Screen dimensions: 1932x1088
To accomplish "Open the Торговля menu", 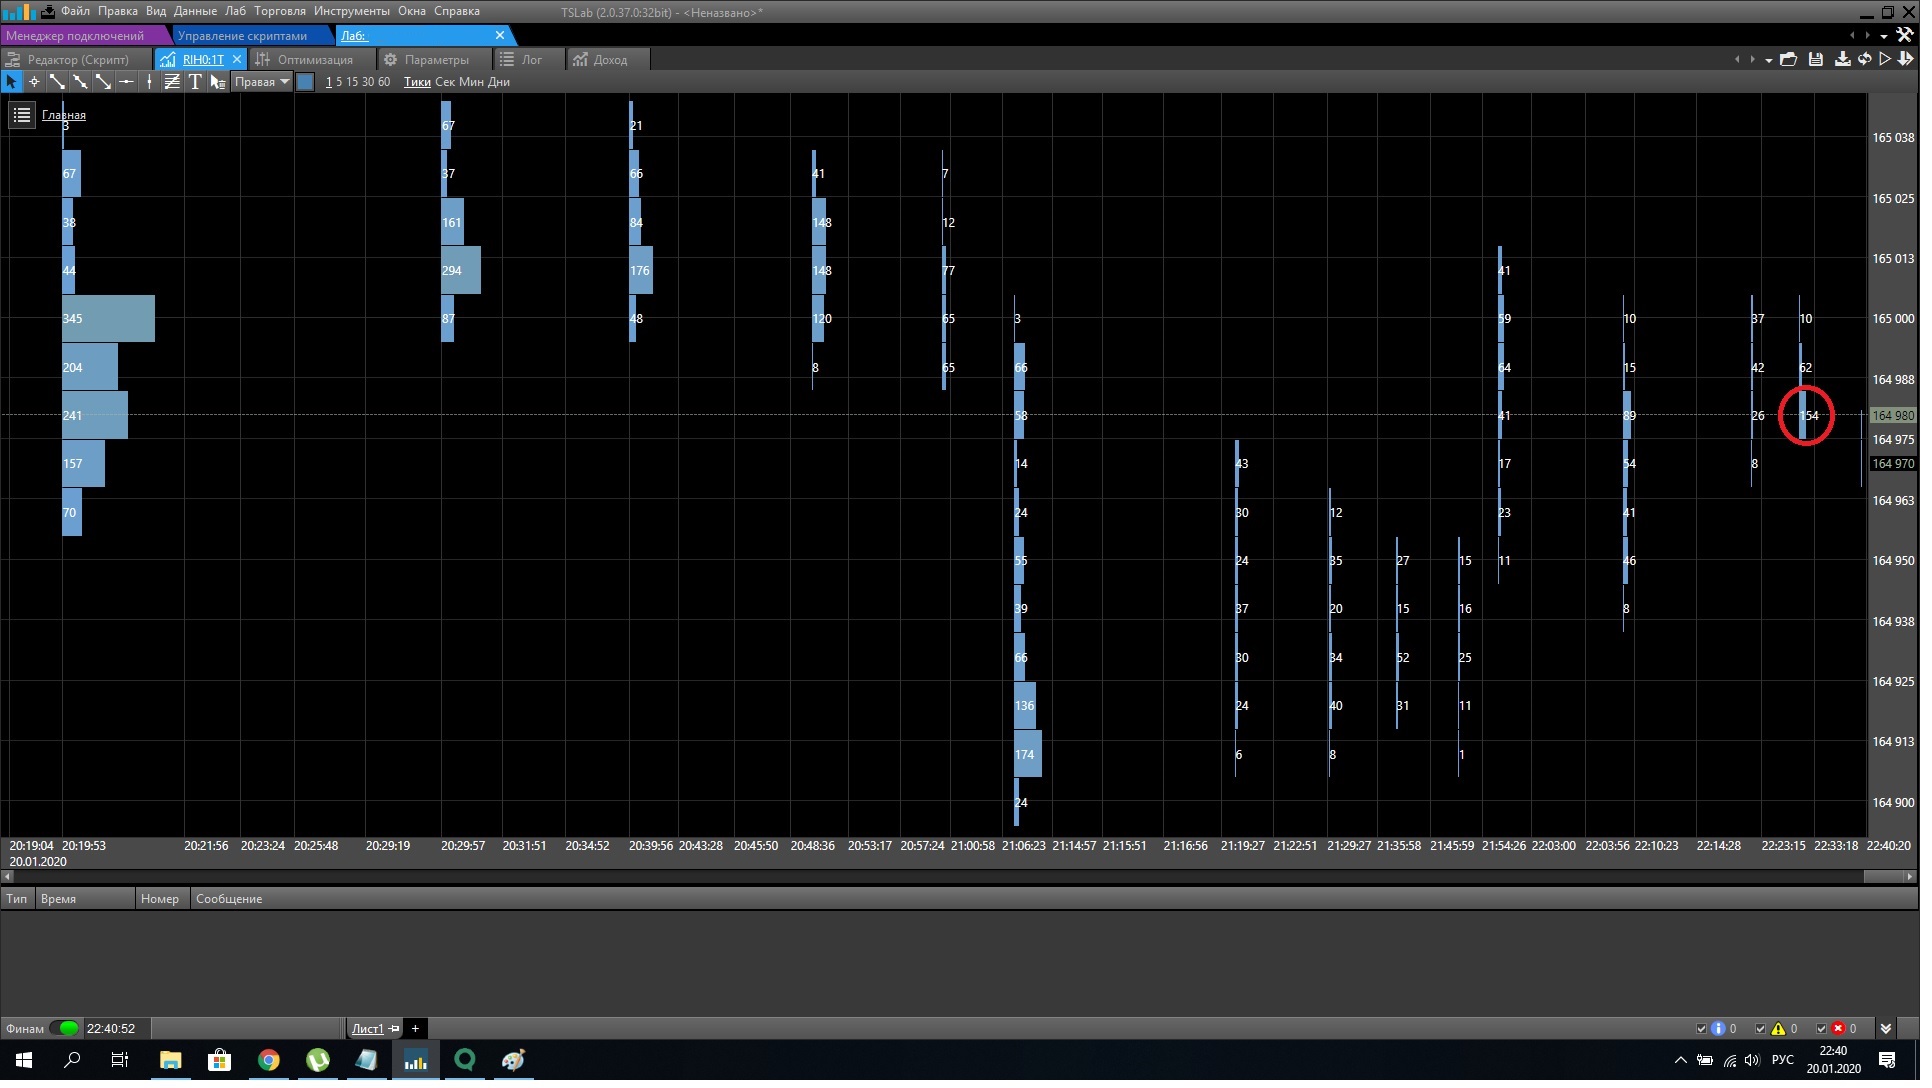I will point(281,11).
